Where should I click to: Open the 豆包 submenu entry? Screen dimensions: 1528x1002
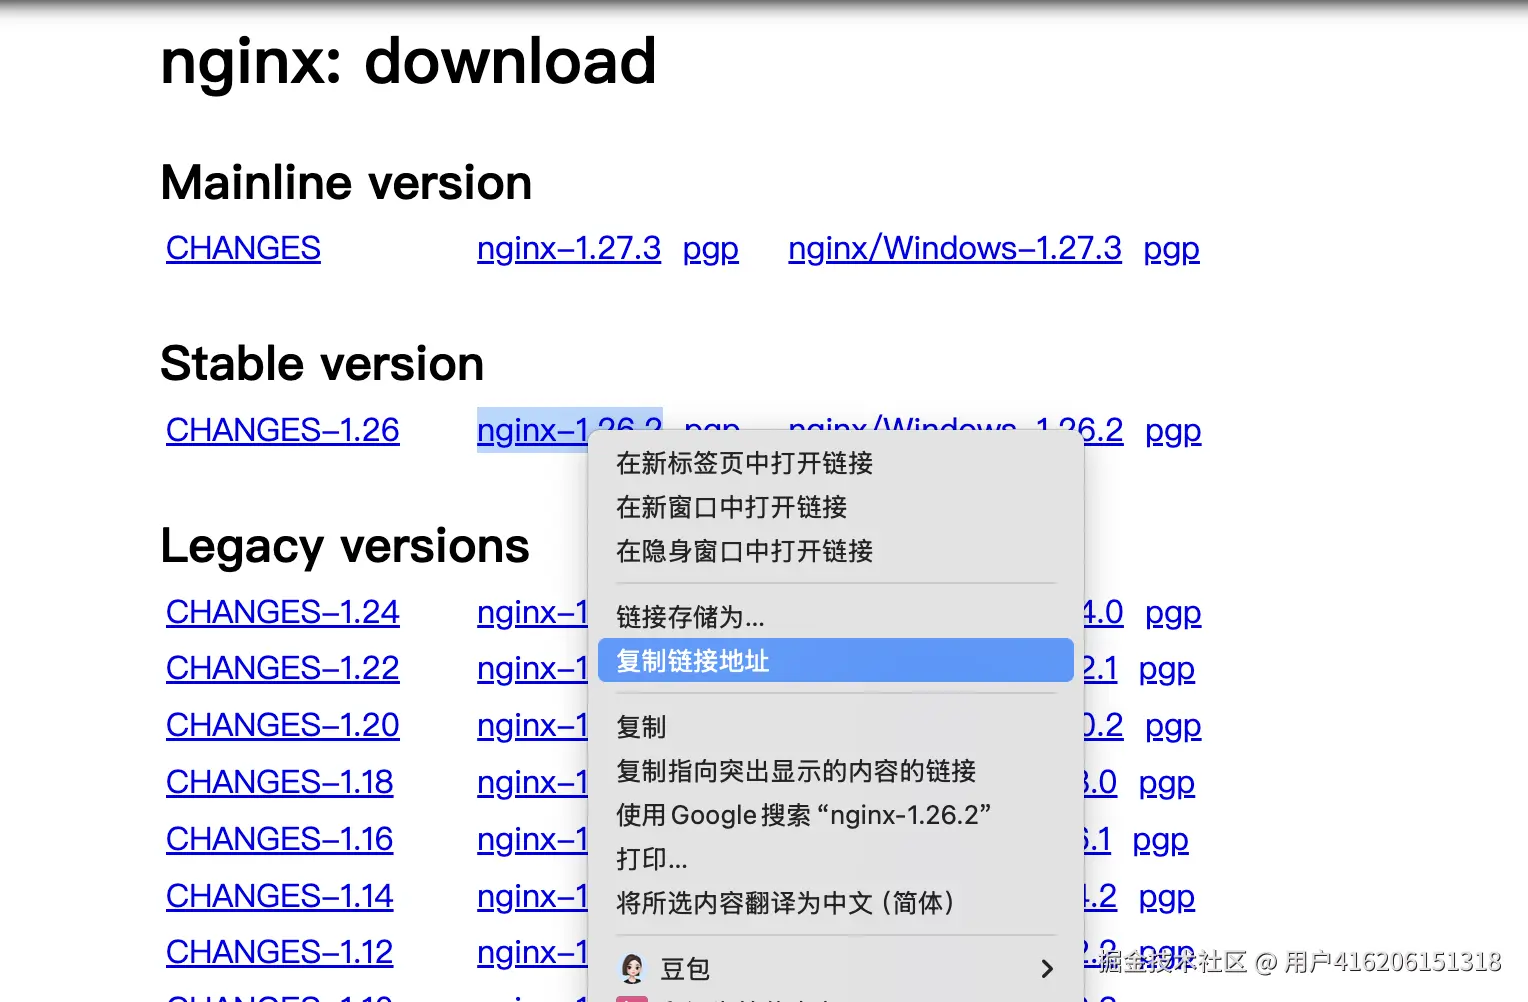(836, 968)
